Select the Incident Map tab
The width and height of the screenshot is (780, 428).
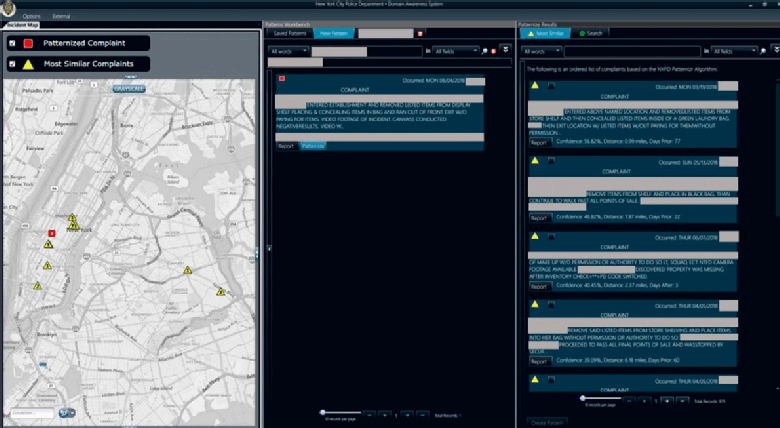22,24
